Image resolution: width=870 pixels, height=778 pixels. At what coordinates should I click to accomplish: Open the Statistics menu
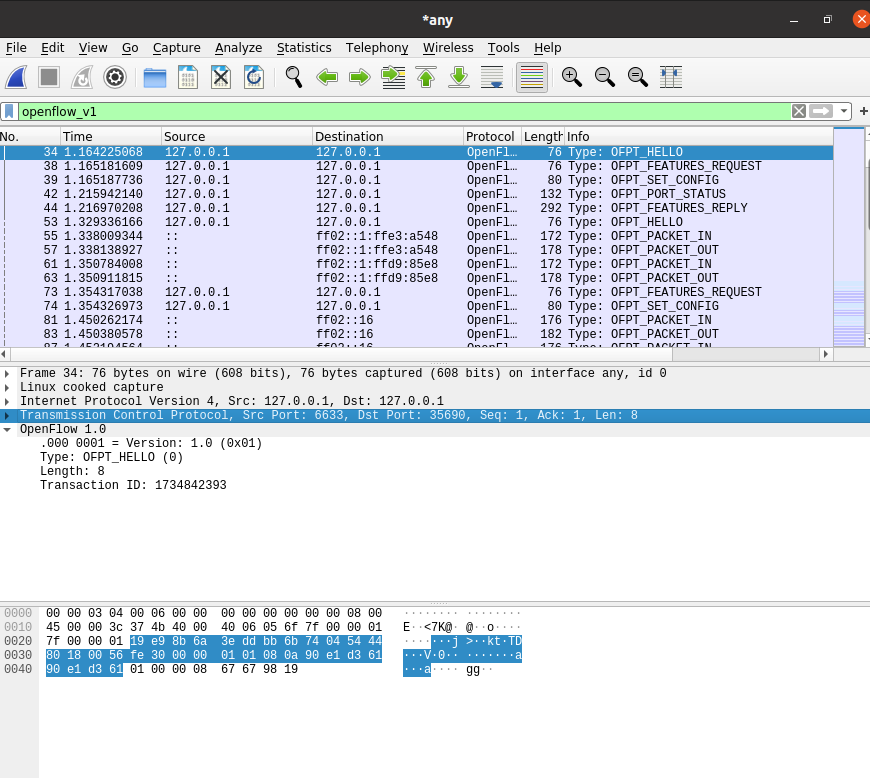[304, 48]
